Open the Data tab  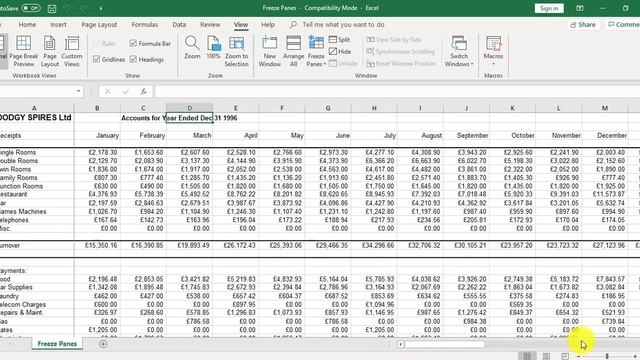[179, 25]
